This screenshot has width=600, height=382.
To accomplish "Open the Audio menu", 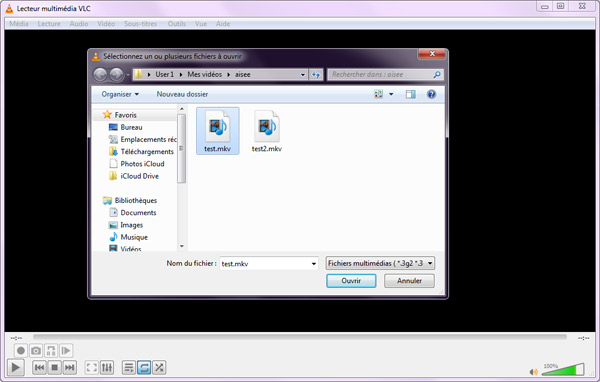I will (x=79, y=24).
